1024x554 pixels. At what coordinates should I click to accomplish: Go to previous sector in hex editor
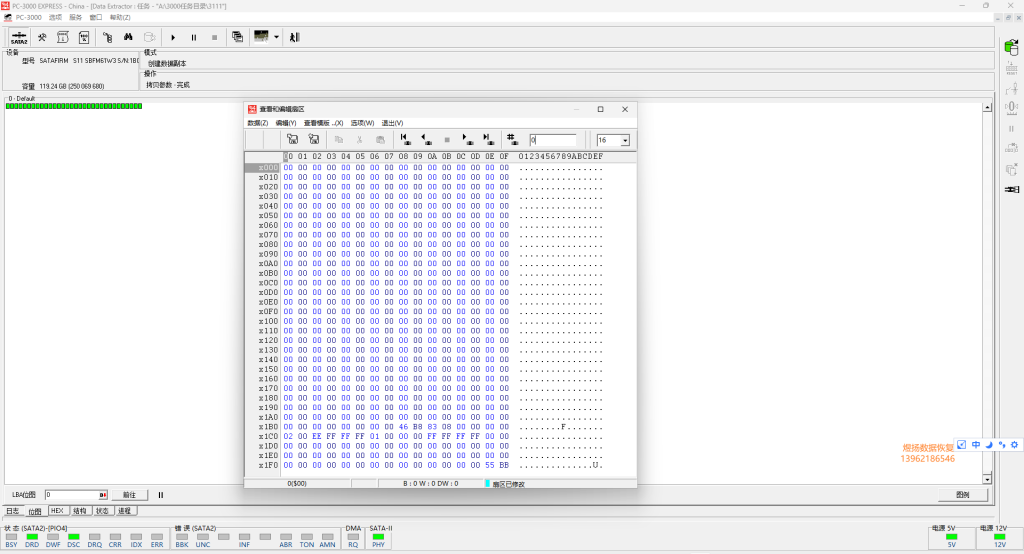pos(426,140)
